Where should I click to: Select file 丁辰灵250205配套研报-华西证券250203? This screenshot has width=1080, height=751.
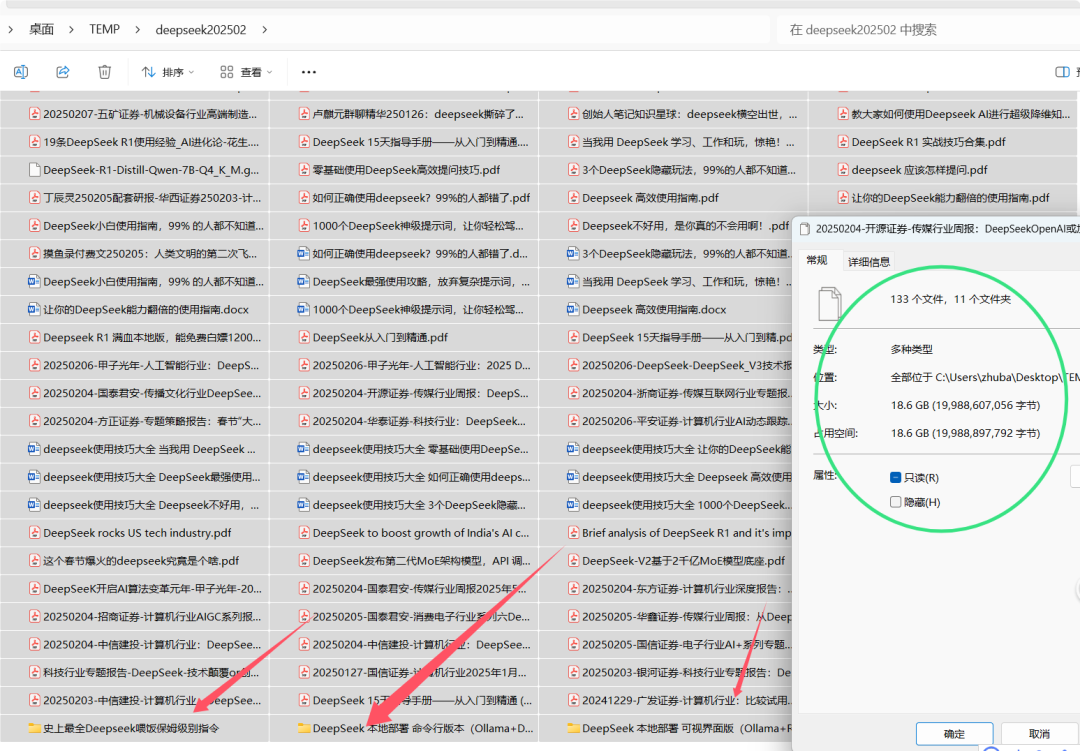pos(145,198)
